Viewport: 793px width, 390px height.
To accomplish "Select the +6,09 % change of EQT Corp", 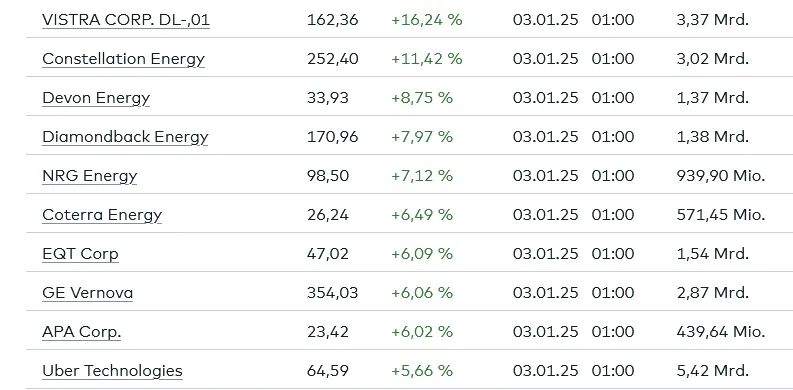I will [x=422, y=253].
